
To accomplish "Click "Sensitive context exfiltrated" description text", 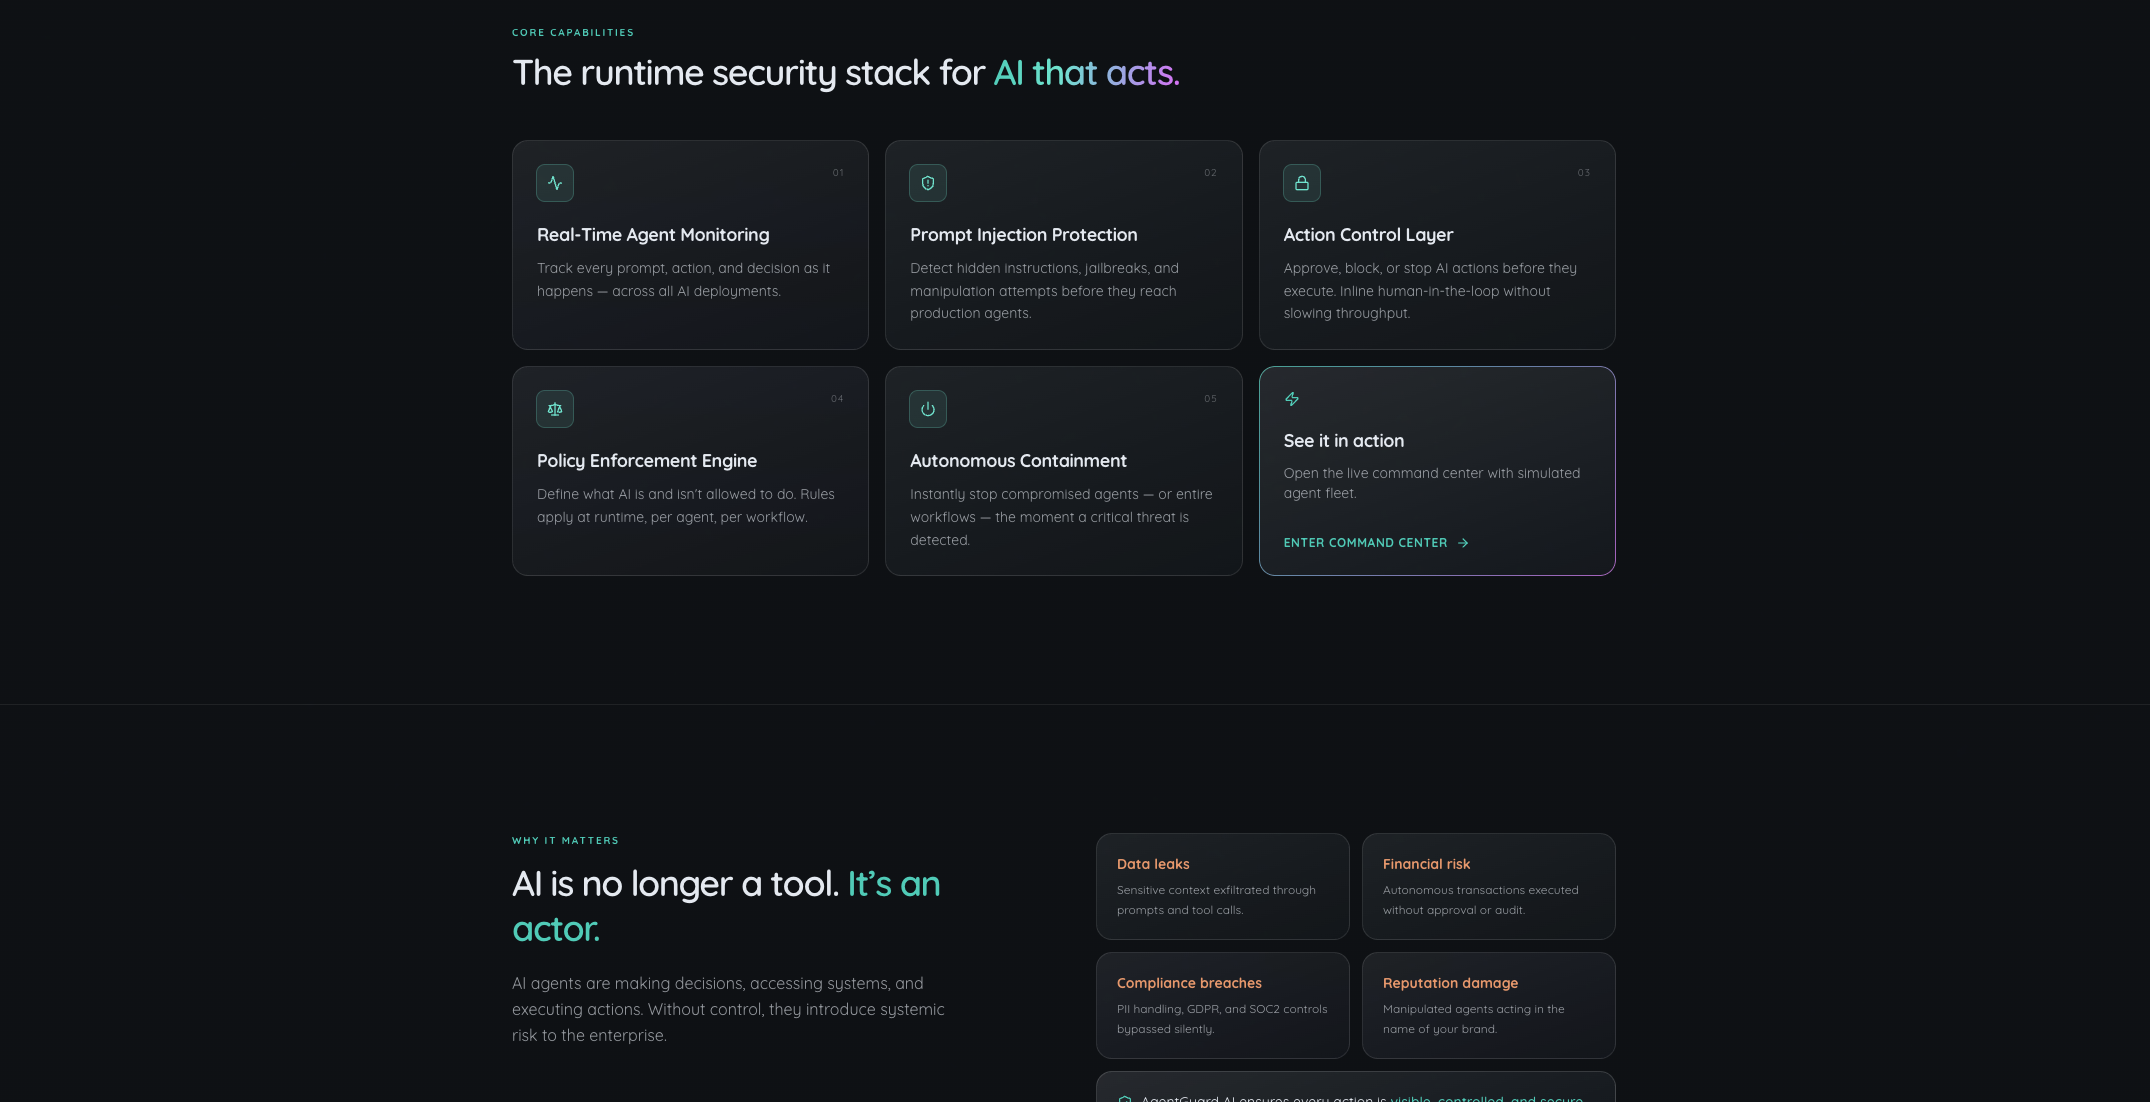I will (x=1216, y=900).
